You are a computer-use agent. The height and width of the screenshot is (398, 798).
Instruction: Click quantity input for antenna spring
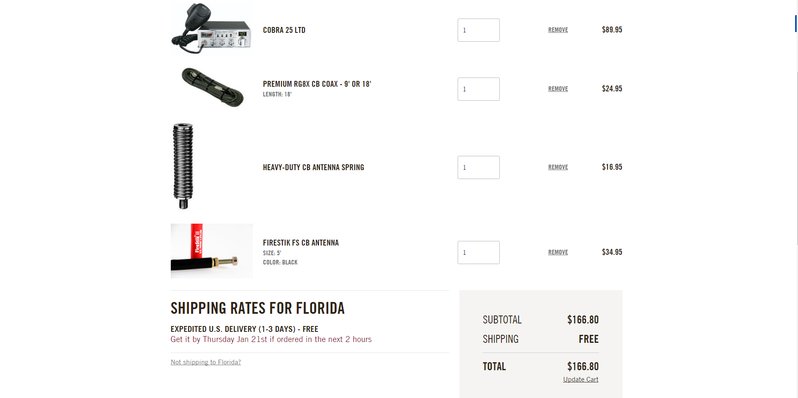coord(478,167)
